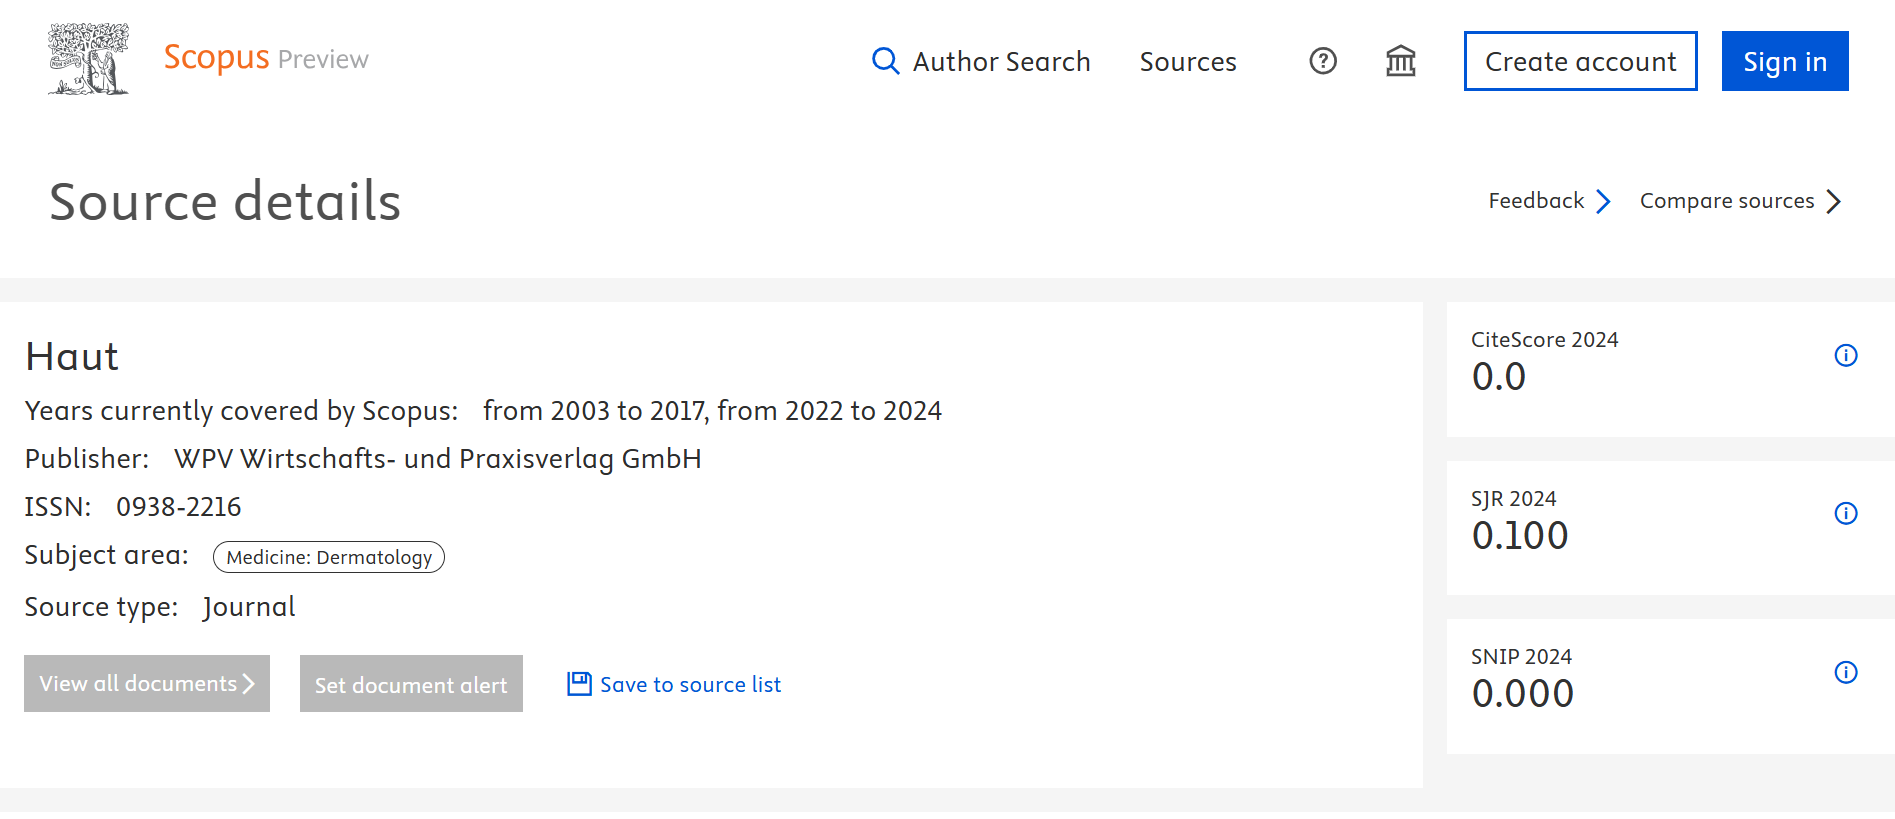Click the institution building icon
Image resolution: width=1895 pixels, height=819 pixels.
(x=1400, y=61)
